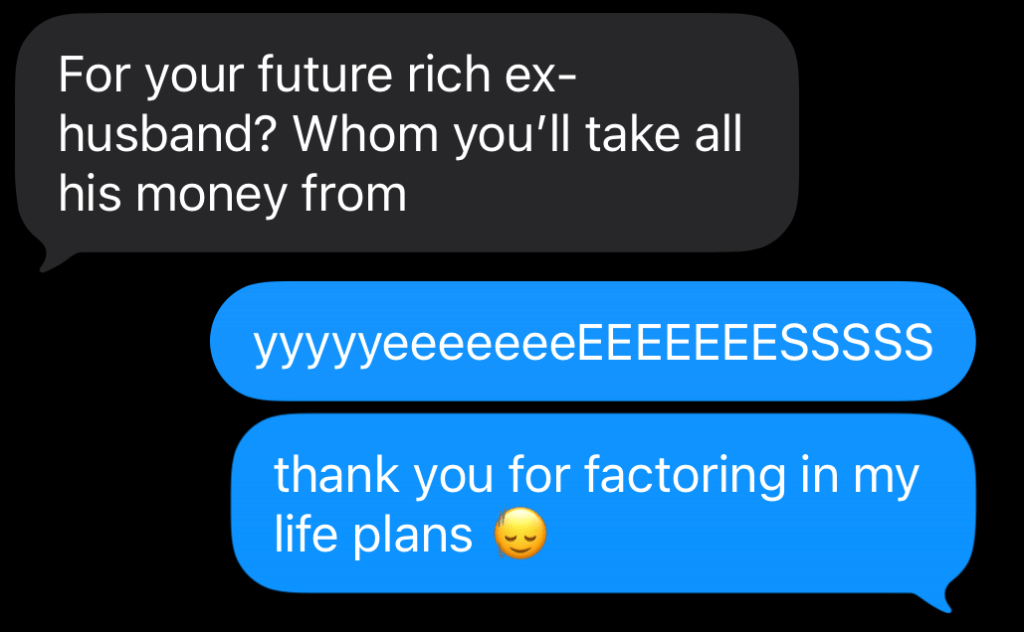
Task: Click the yyyyyeeeeeeeEEEEEEESSSSS message bubble
Action: coord(593,341)
